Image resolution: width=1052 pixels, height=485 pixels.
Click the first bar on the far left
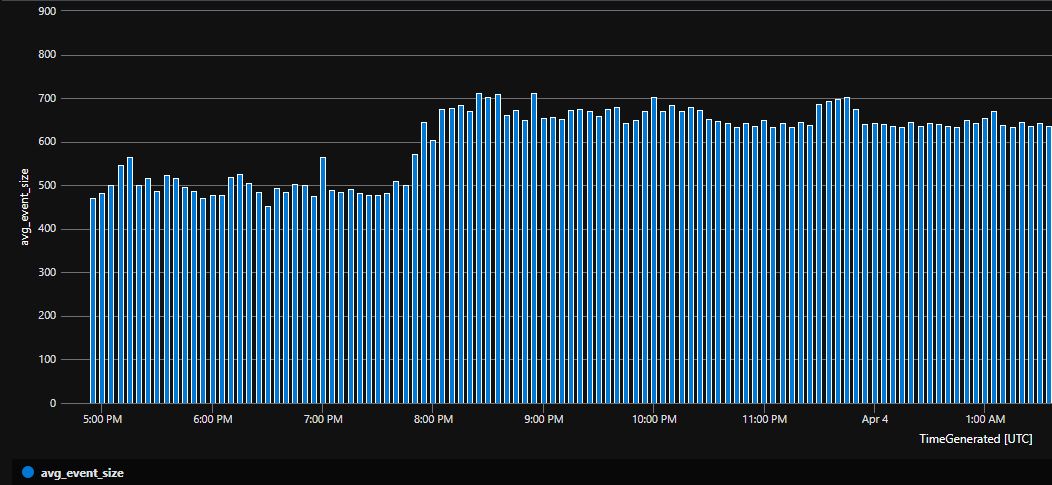pyautogui.click(x=93, y=300)
